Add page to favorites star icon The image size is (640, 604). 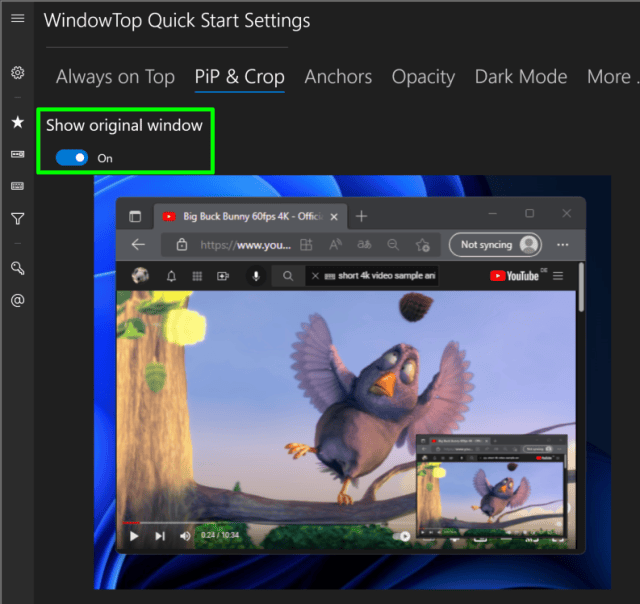422,245
